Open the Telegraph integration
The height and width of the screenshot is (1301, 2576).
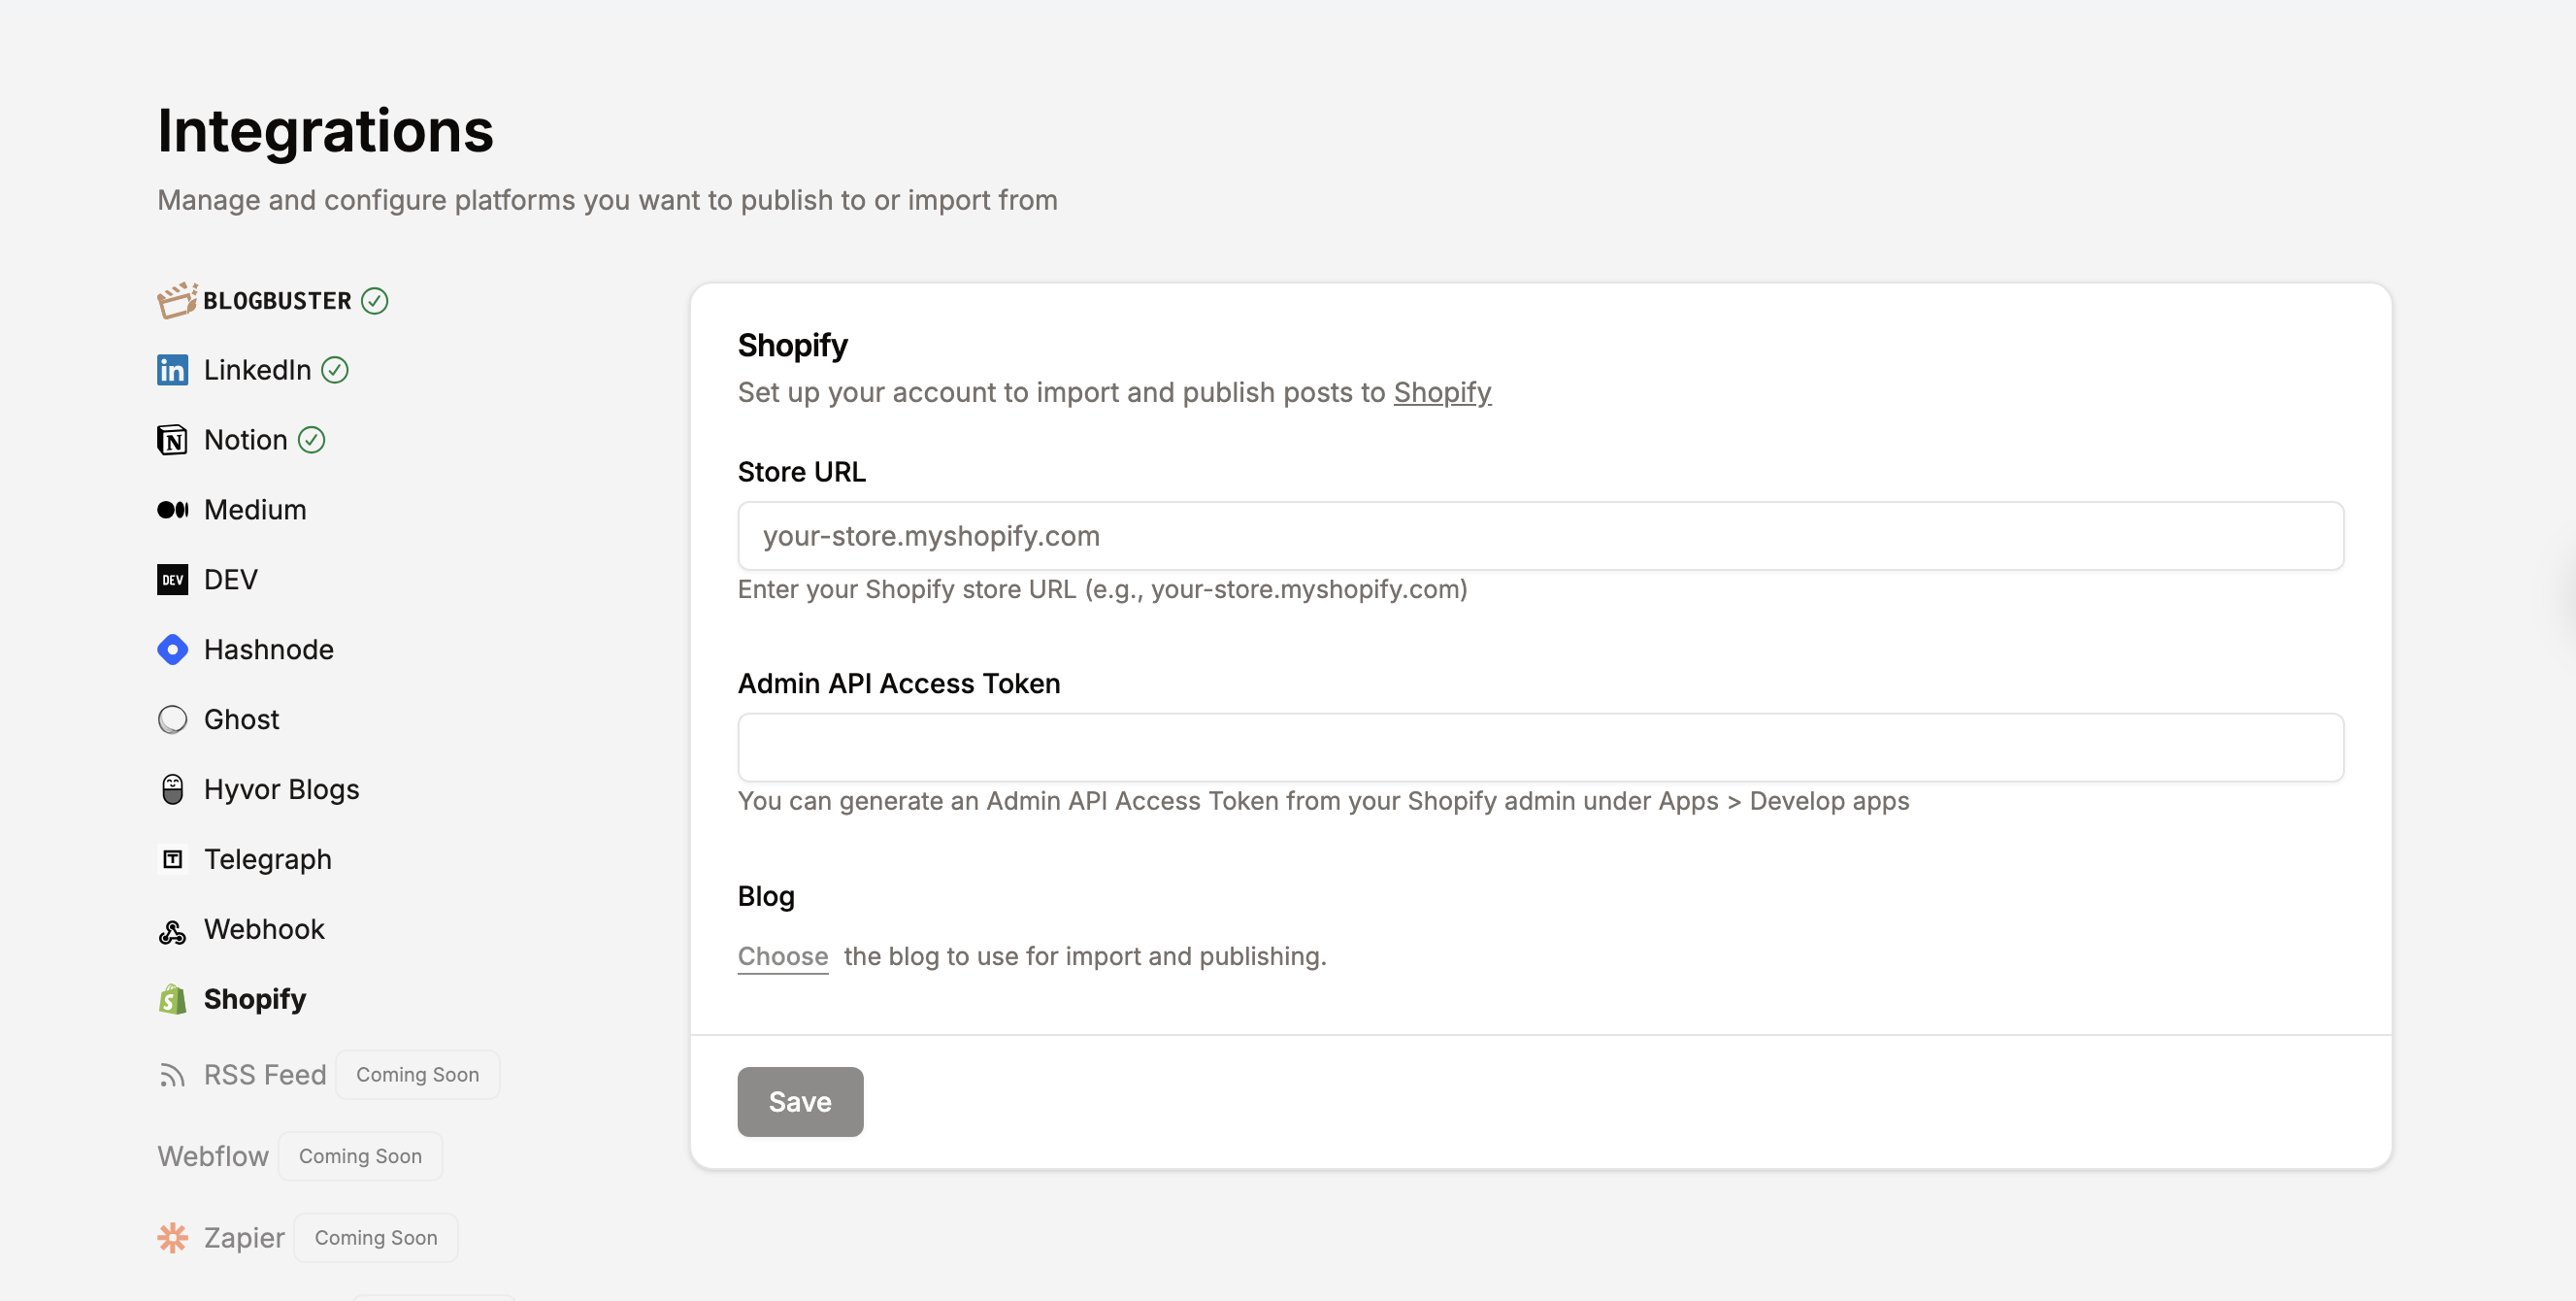(267, 860)
